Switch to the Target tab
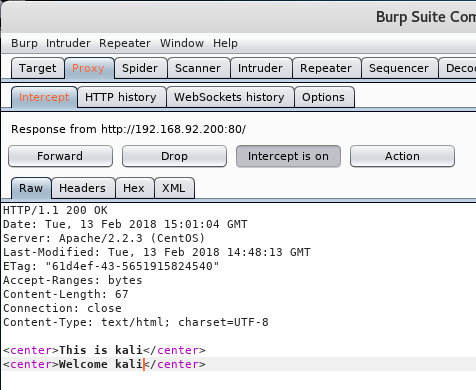The width and height of the screenshot is (476, 390). pos(38,68)
